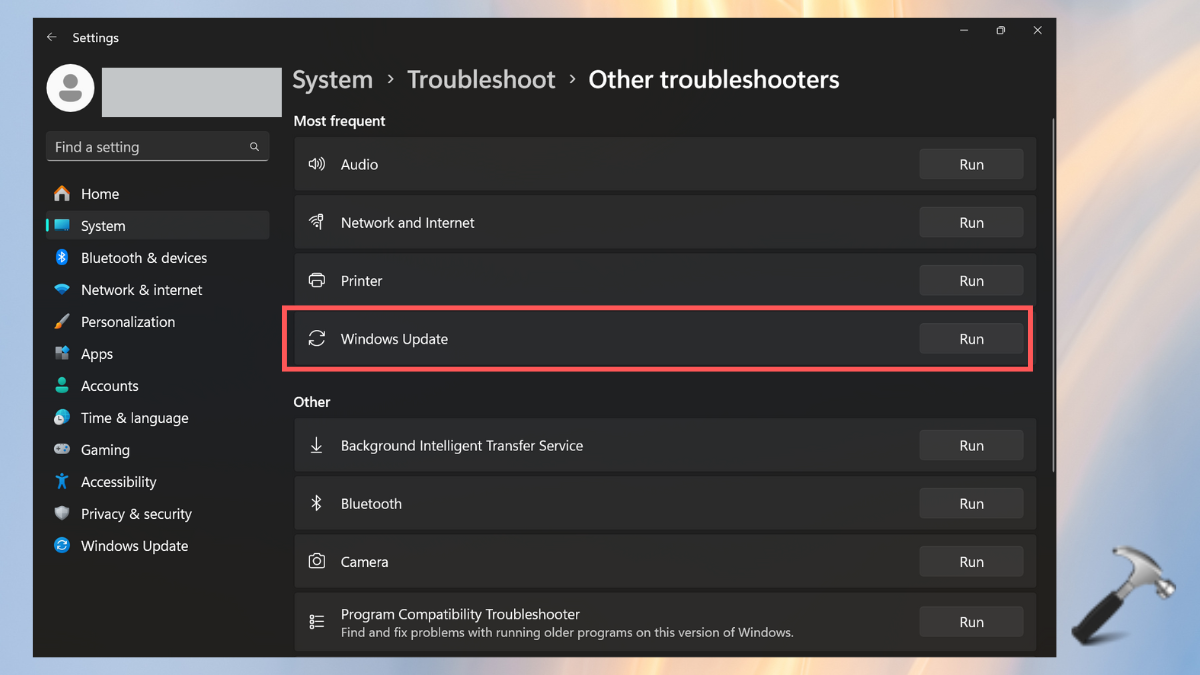Click the Personalization paintbrush icon
The image size is (1200, 675).
[x=62, y=322]
